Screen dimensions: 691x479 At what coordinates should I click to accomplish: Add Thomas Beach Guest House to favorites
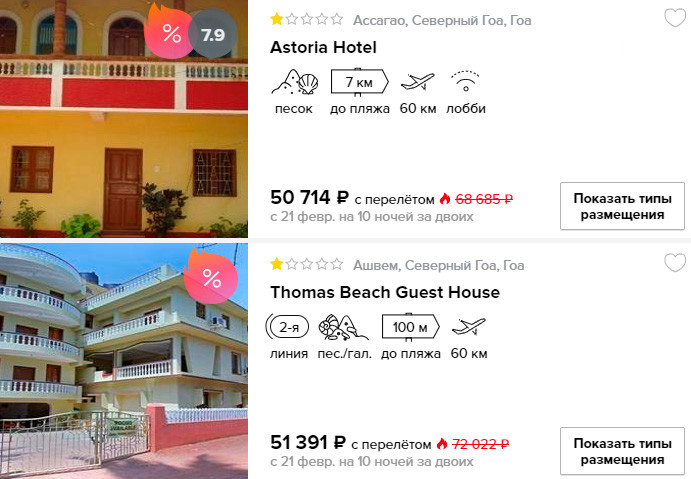(x=675, y=263)
